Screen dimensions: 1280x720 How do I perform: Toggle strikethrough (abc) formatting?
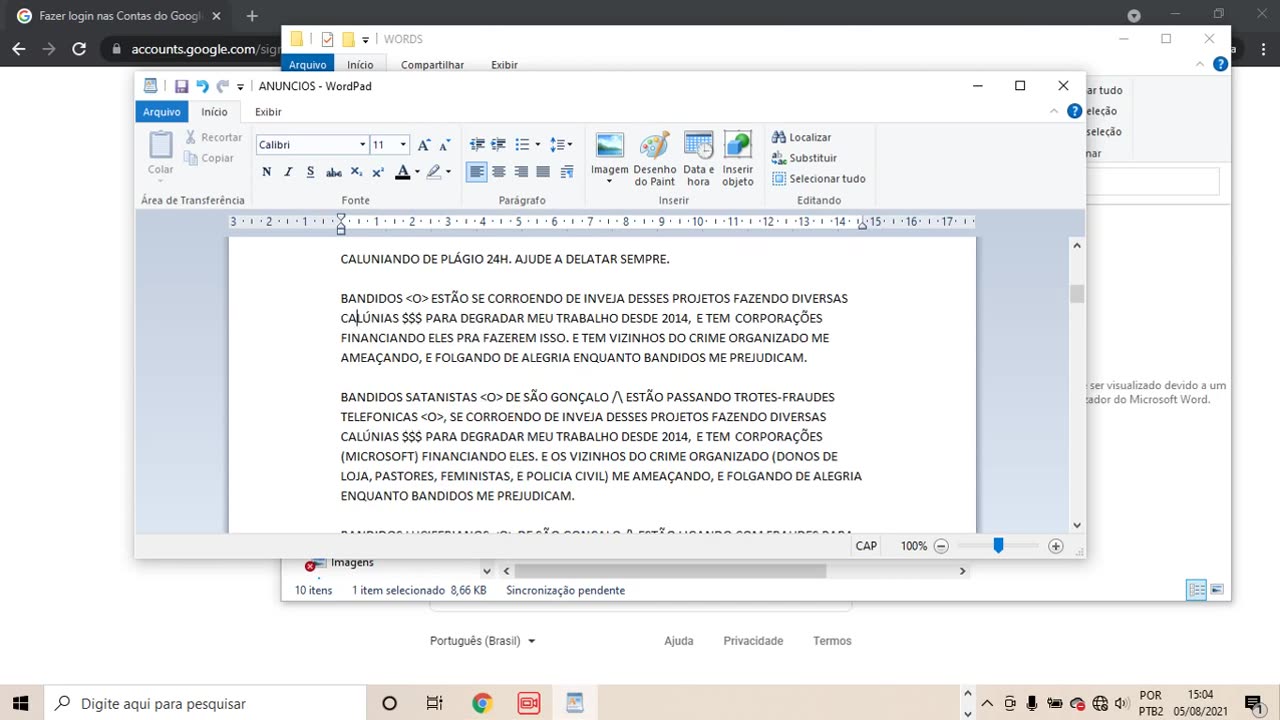[x=334, y=172]
